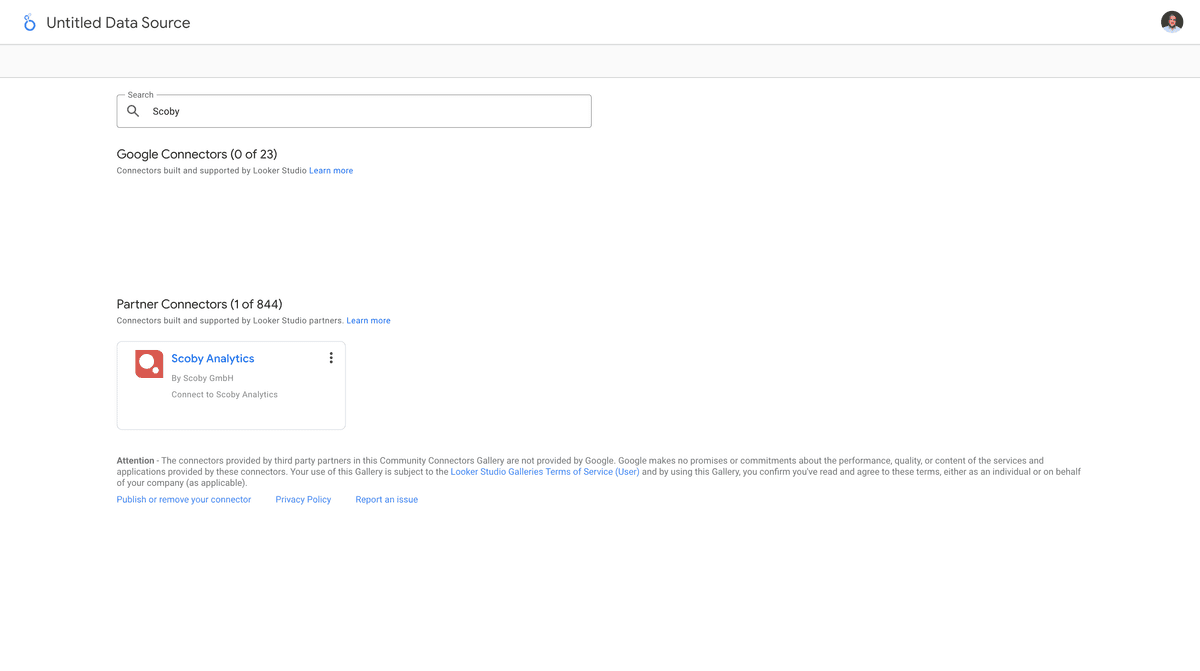
Task: Click the Untitled Data Source title
Action: click(118, 22)
